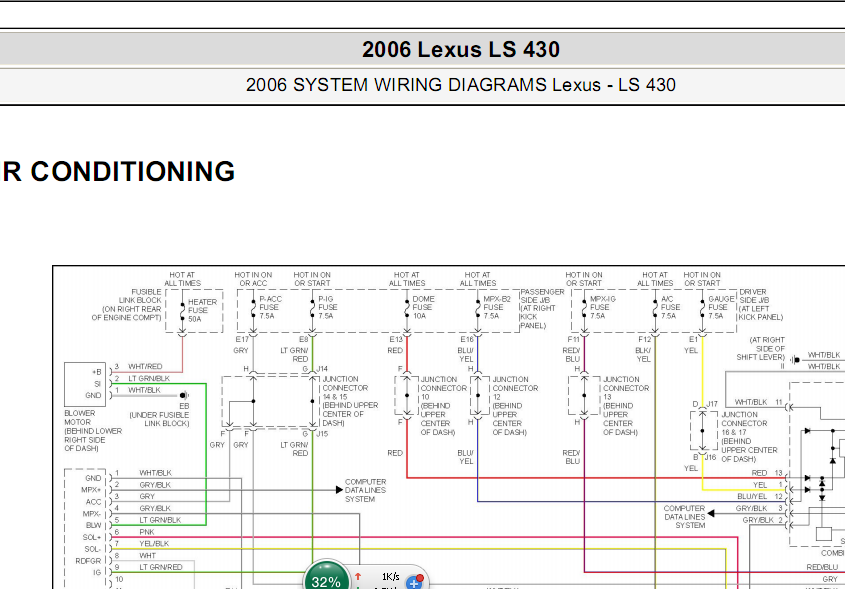The height and width of the screenshot is (589, 845).
Task: Click the E1 connector label
Action: tap(693, 339)
